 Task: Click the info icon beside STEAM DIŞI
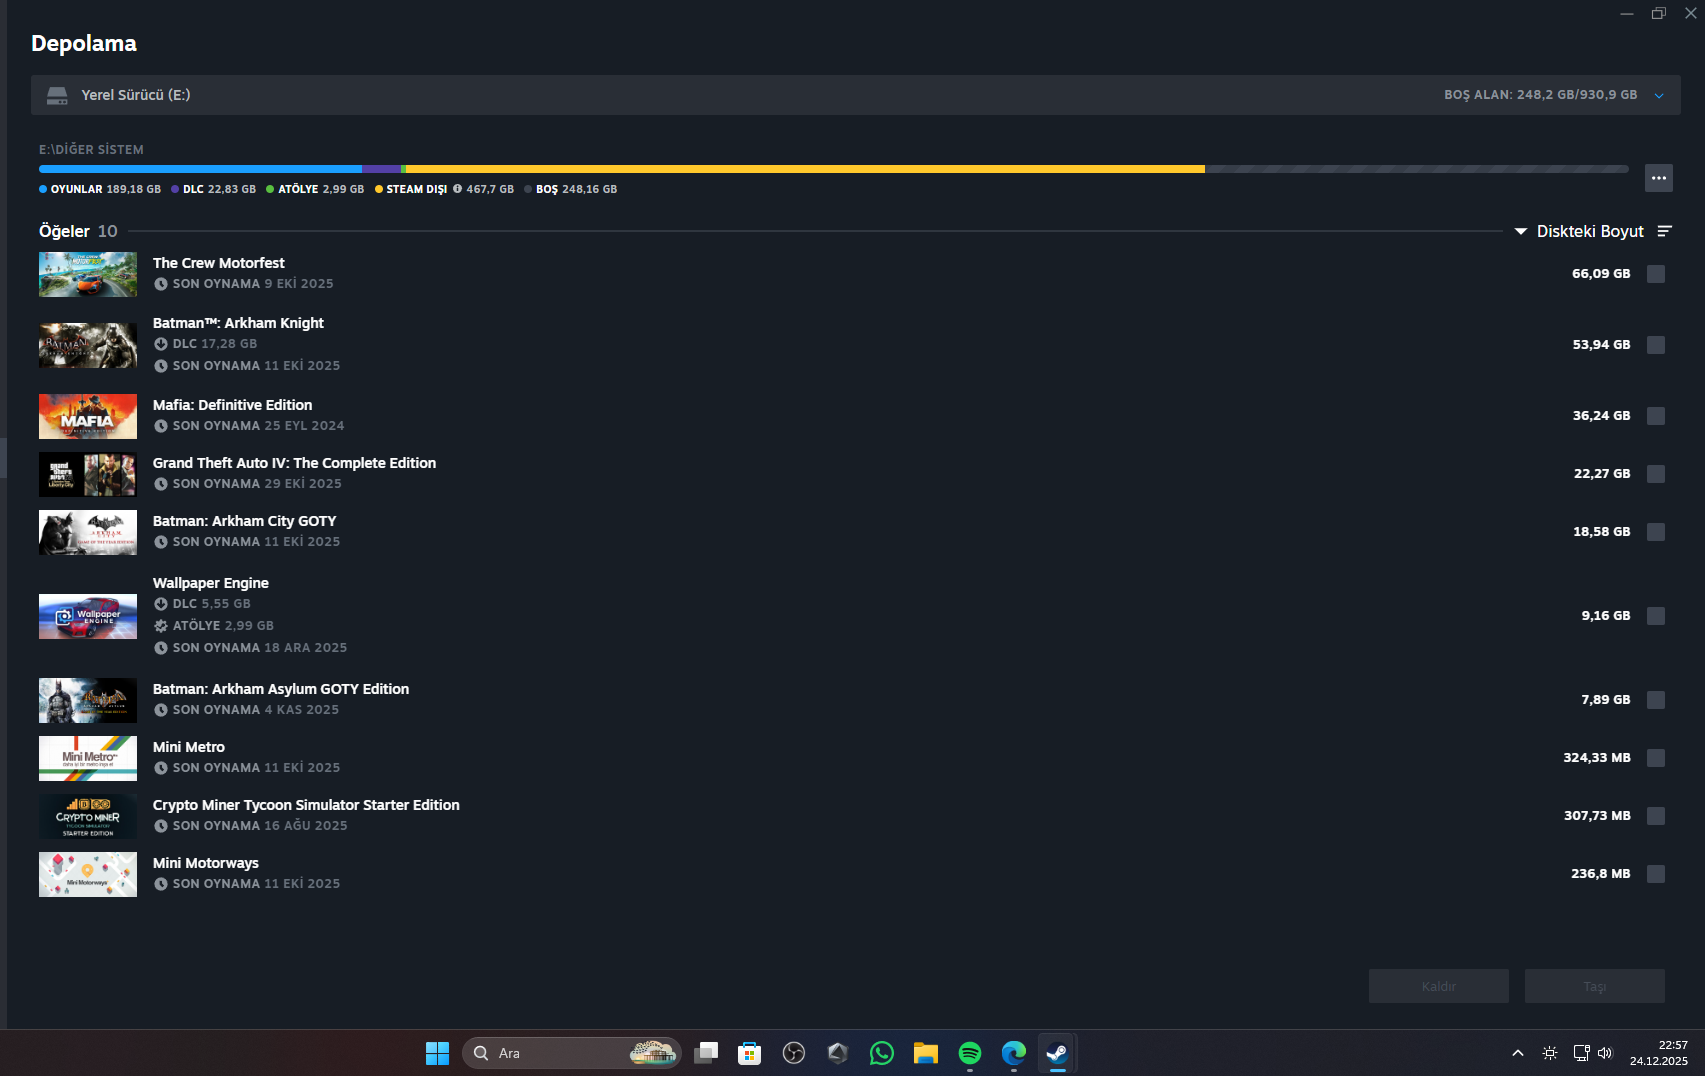point(457,189)
